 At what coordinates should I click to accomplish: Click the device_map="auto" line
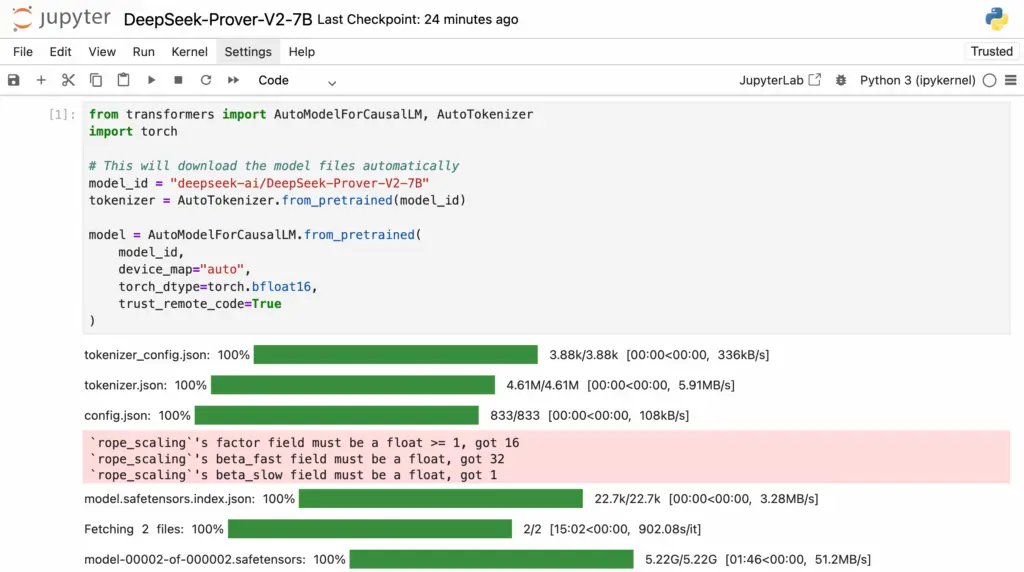click(x=184, y=269)
